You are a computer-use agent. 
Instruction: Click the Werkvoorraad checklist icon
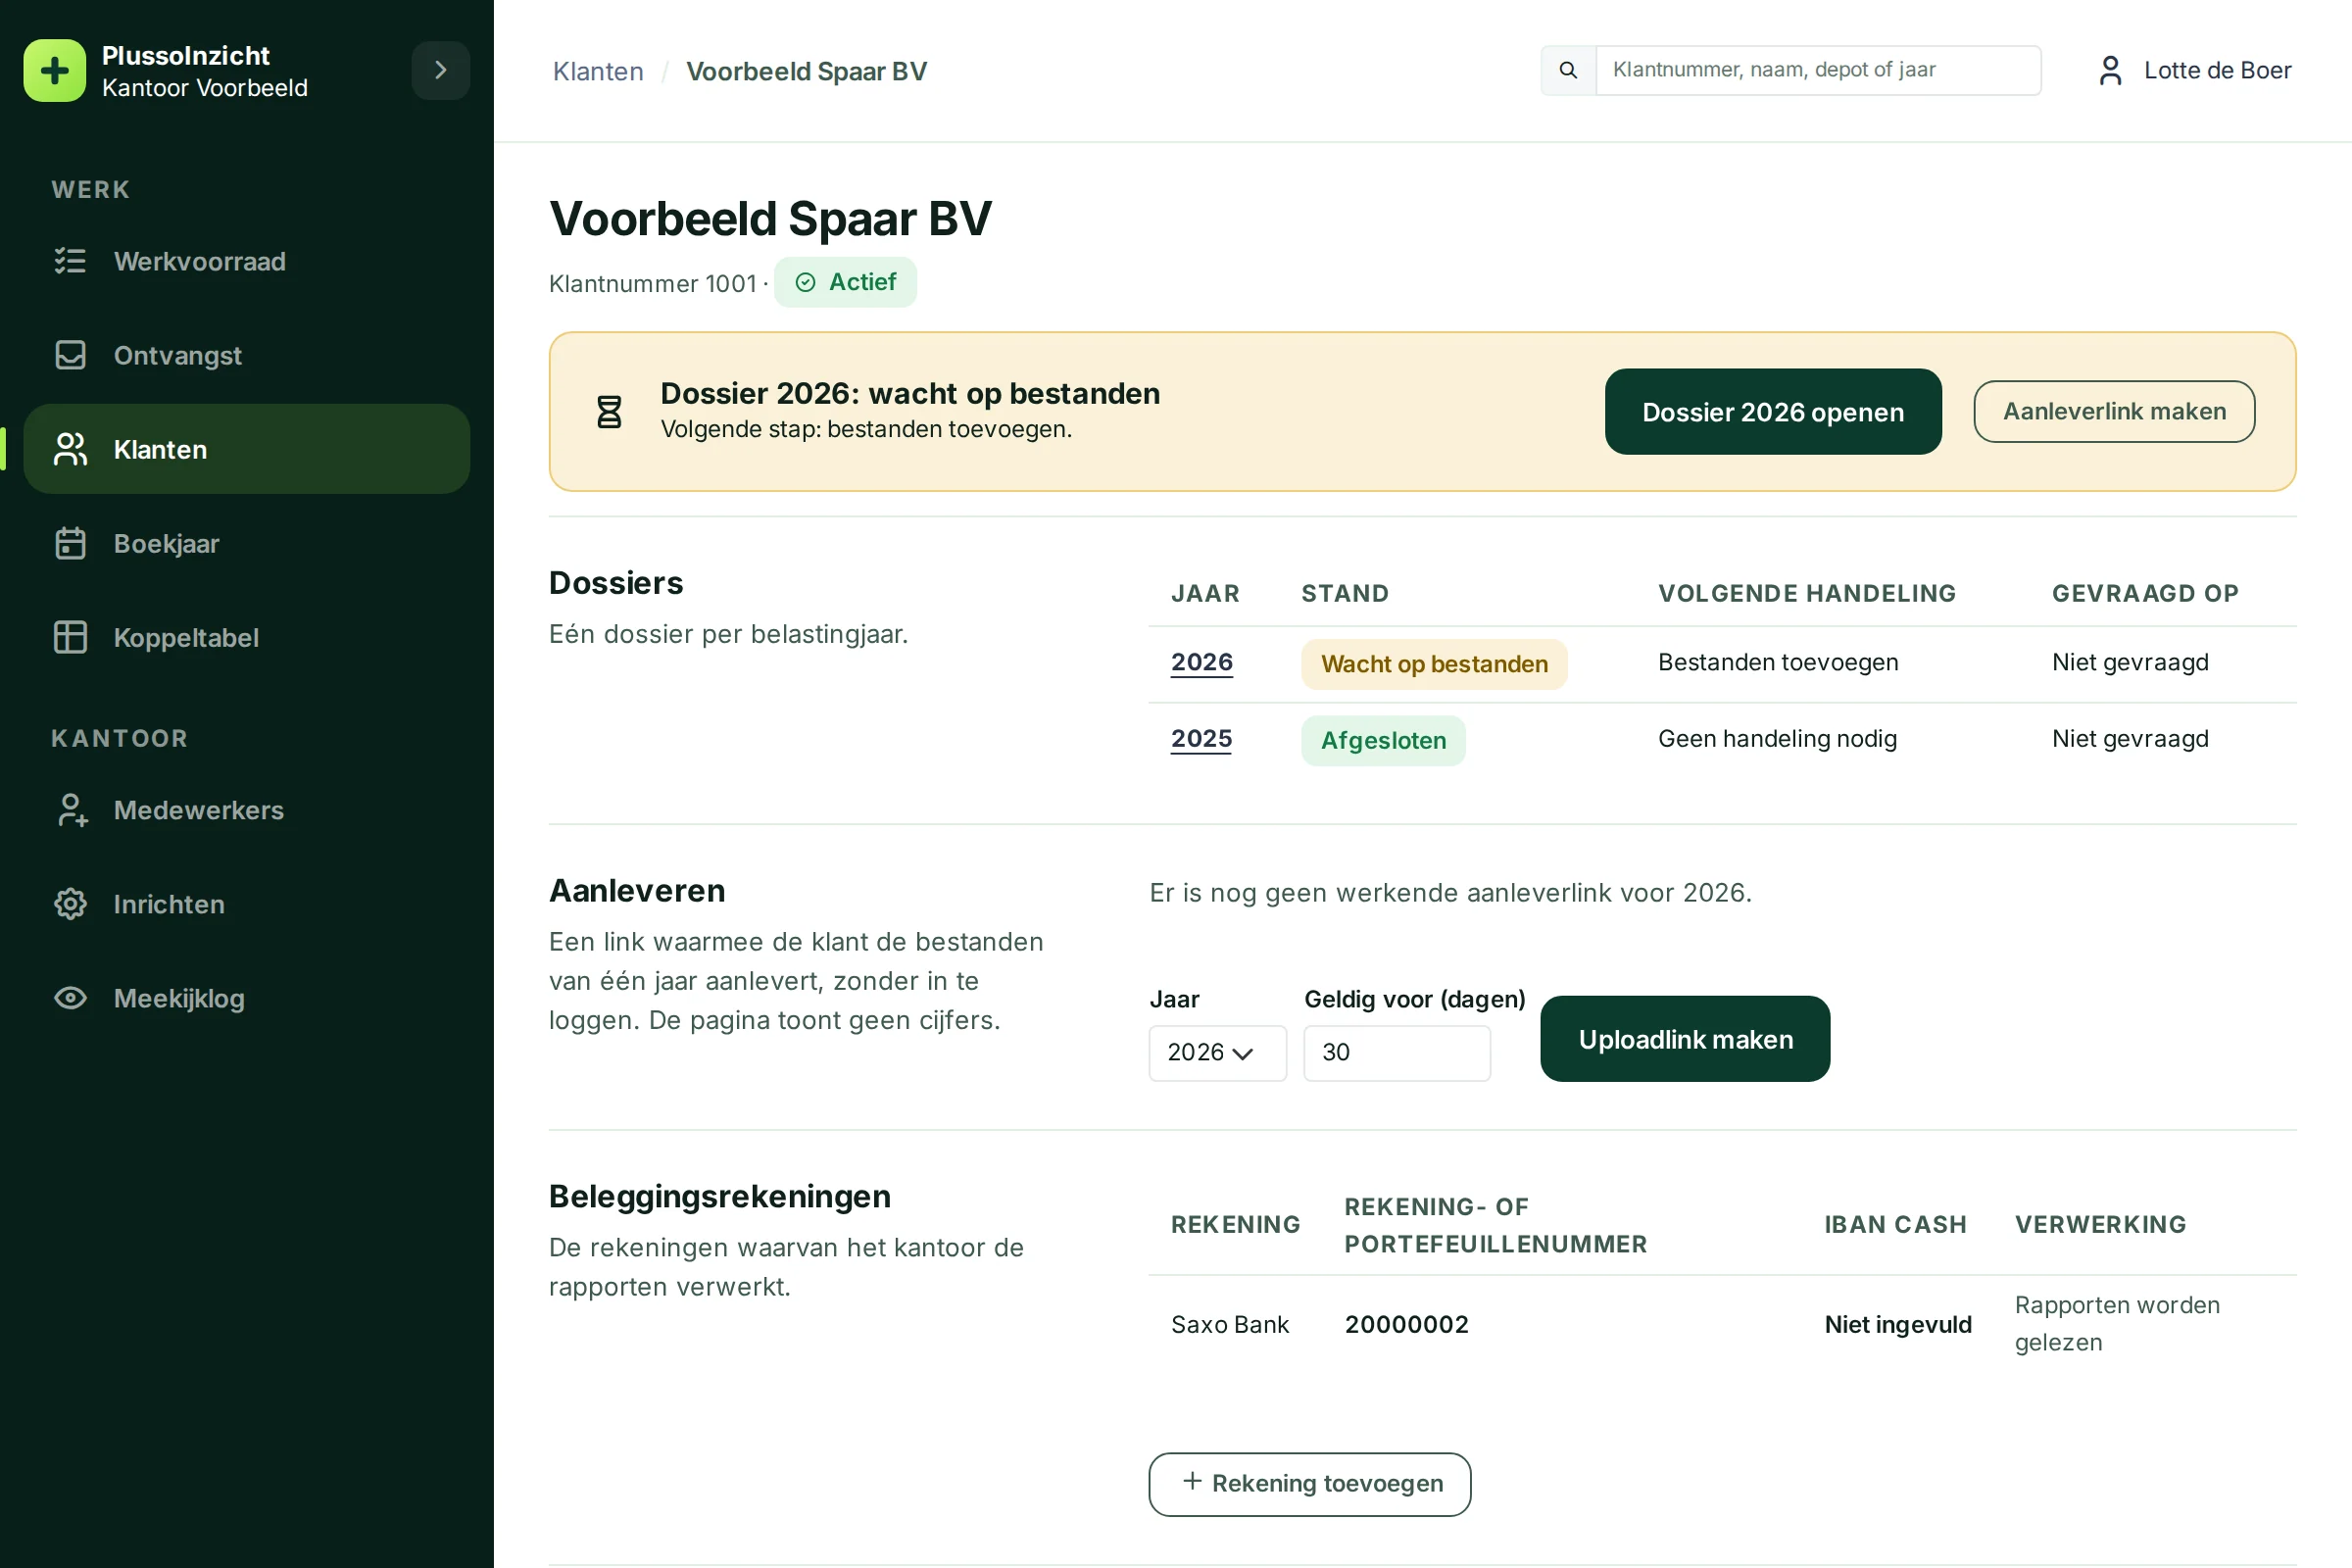[x=70, y=261]
